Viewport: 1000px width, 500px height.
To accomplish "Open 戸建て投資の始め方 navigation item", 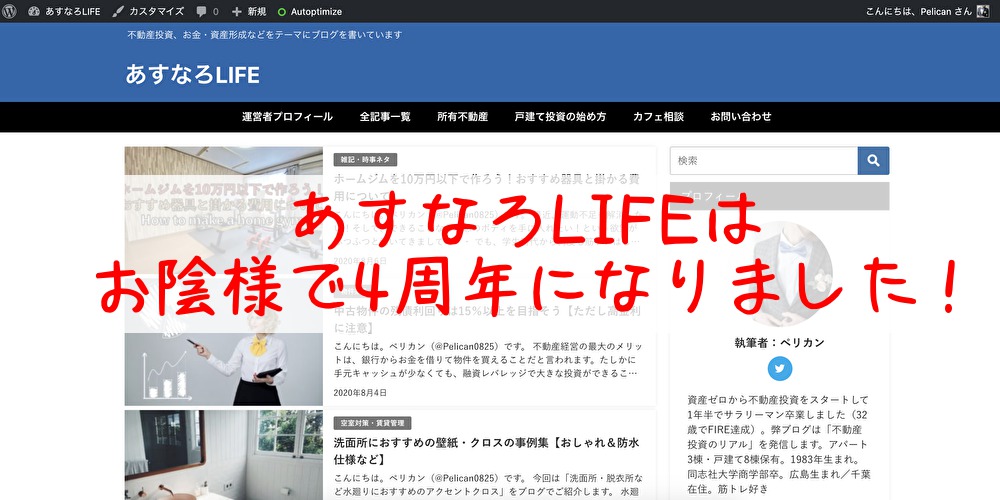I will click(561, 117).
